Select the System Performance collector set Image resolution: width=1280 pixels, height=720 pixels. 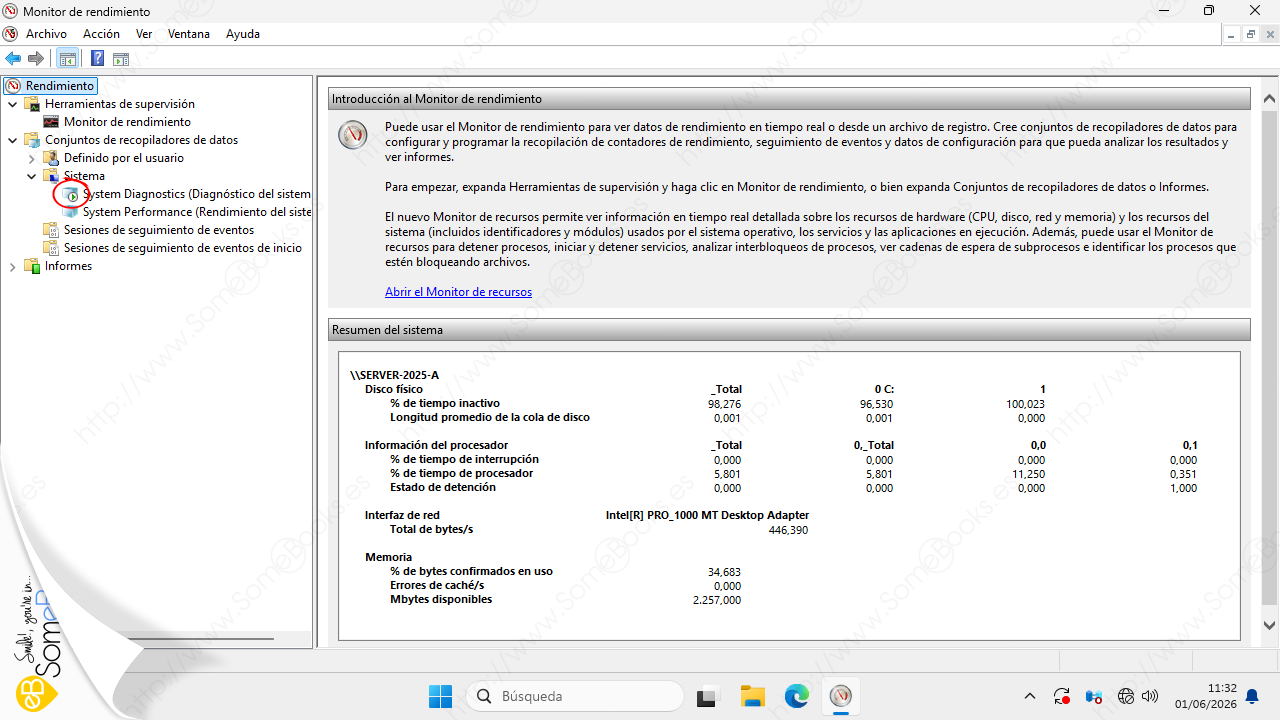click(197, 212)
